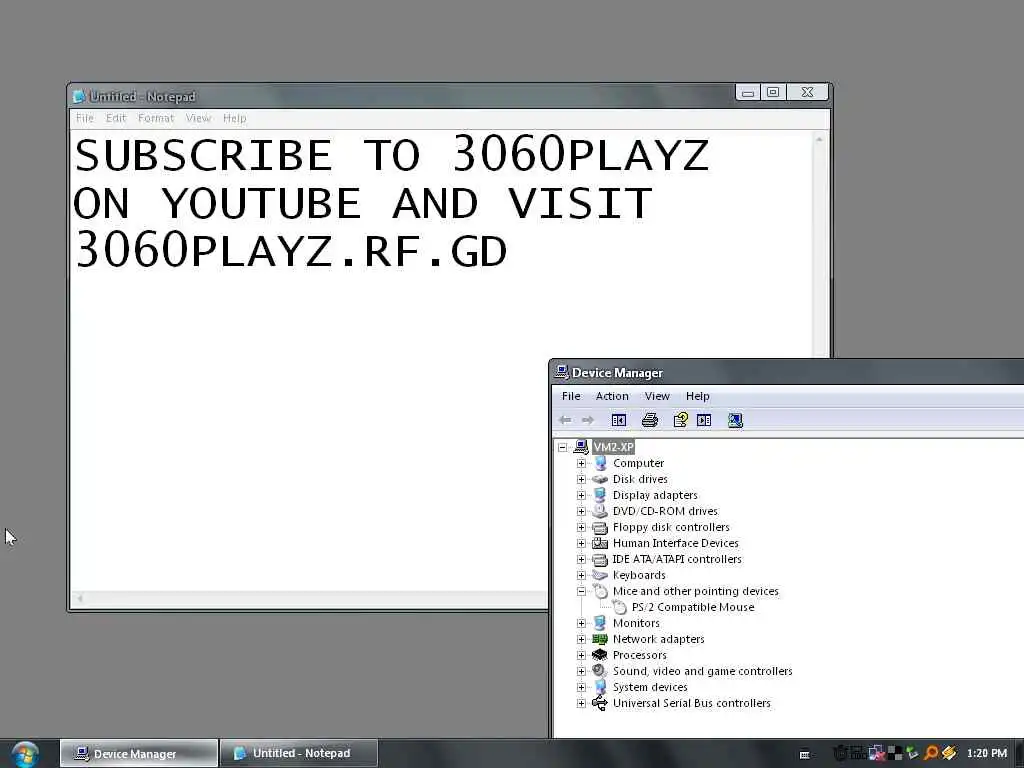1024x768 pixels.
Task: Expand the Monitors node
Action: [x=581, y=624]
